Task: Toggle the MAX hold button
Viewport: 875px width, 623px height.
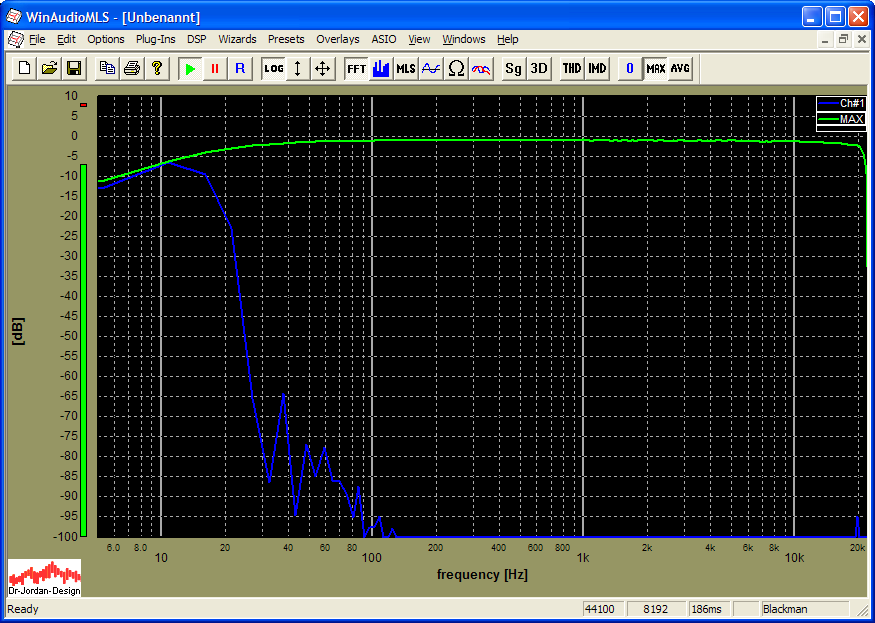Action: coord(655,68)
